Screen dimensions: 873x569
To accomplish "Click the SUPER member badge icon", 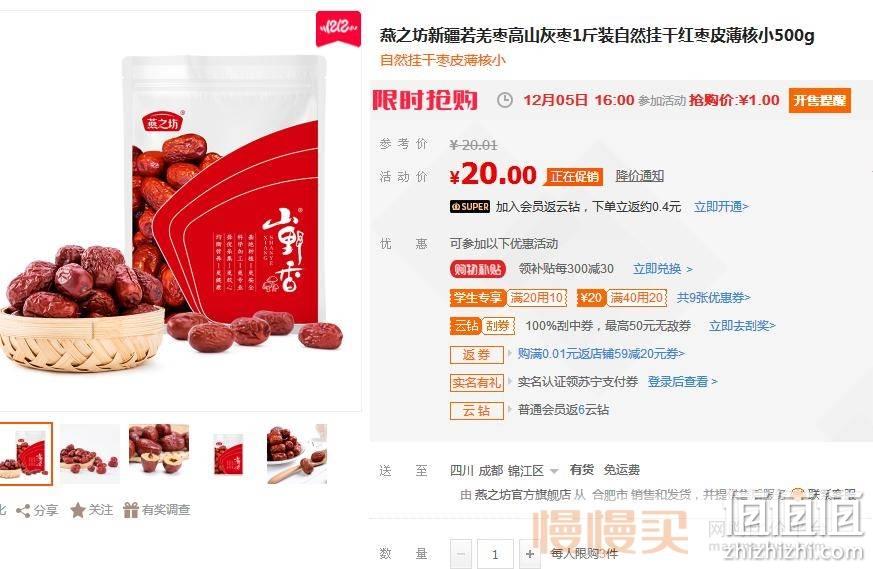I will point(470,207).
